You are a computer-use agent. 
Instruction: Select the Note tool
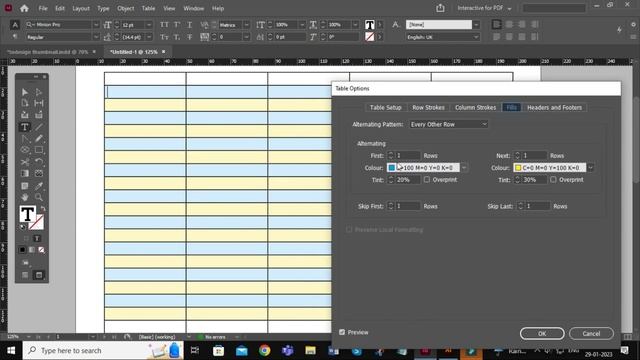tap(25, 186)
